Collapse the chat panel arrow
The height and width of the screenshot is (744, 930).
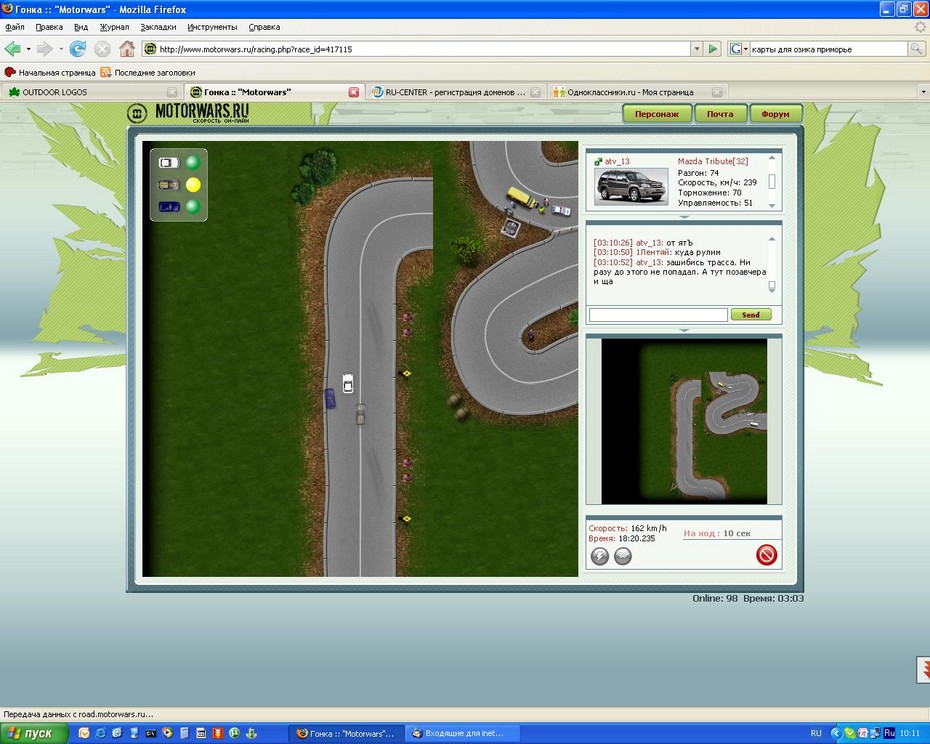(684, 329)
